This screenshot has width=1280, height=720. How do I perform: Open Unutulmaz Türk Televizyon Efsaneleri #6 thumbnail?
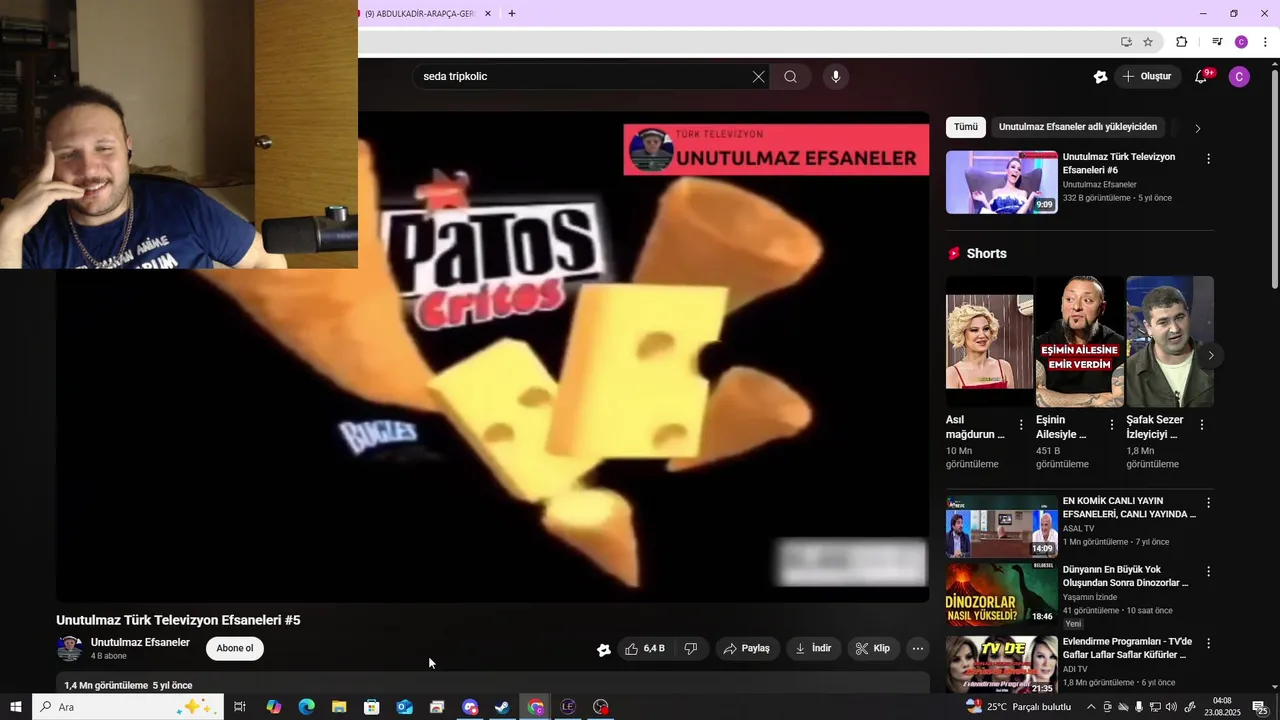1001,182
